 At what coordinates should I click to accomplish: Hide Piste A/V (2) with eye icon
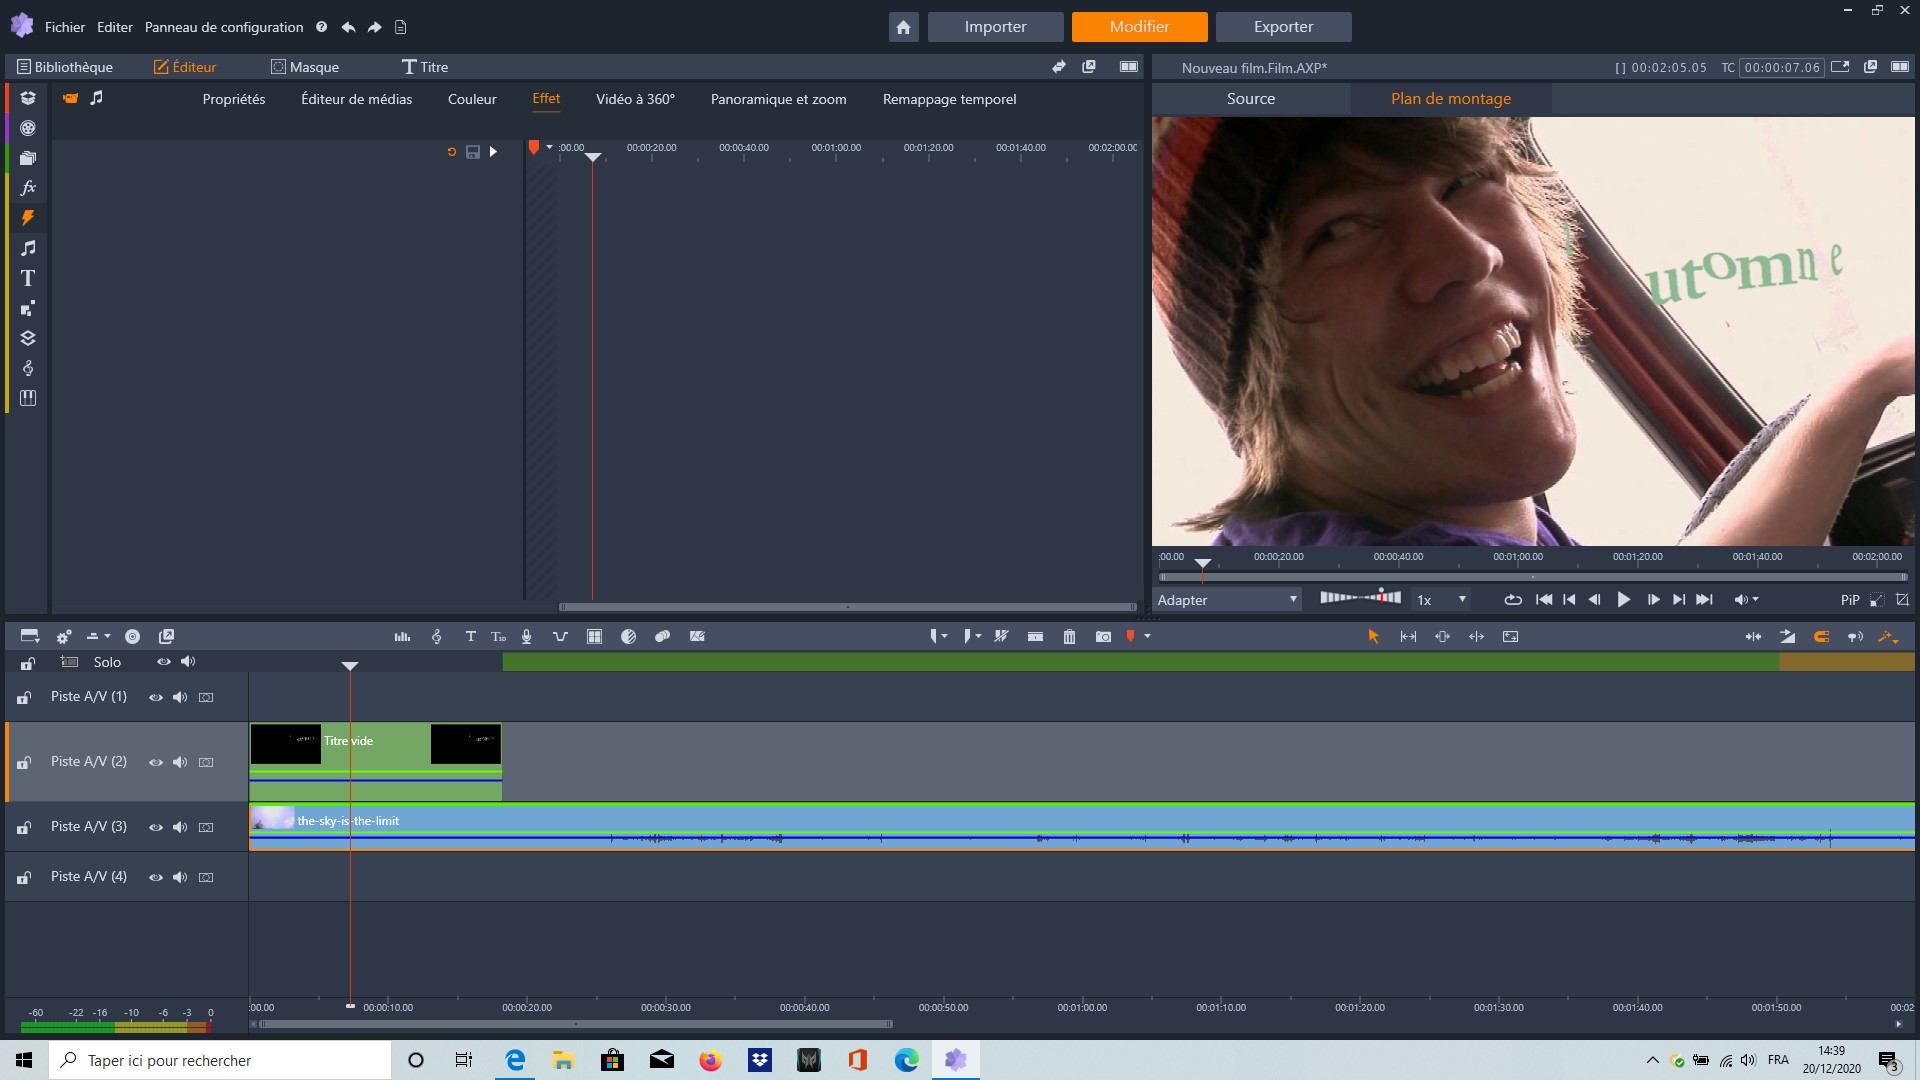pos(156,762)
